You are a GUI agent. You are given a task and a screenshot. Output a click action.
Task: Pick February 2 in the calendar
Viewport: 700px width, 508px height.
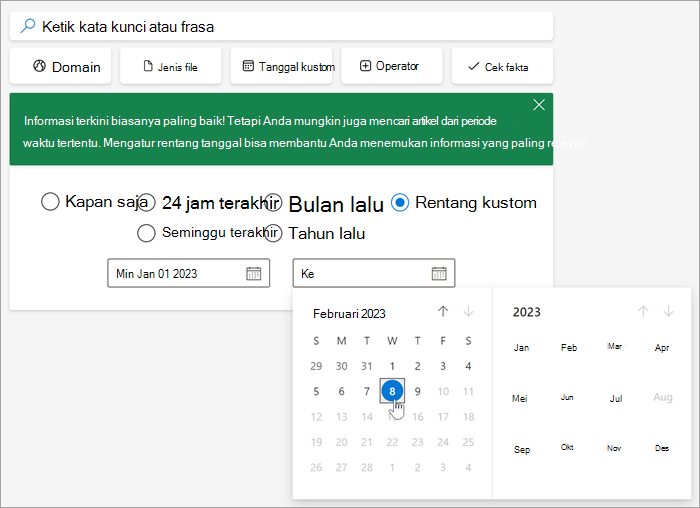click(x=417, y=366)
